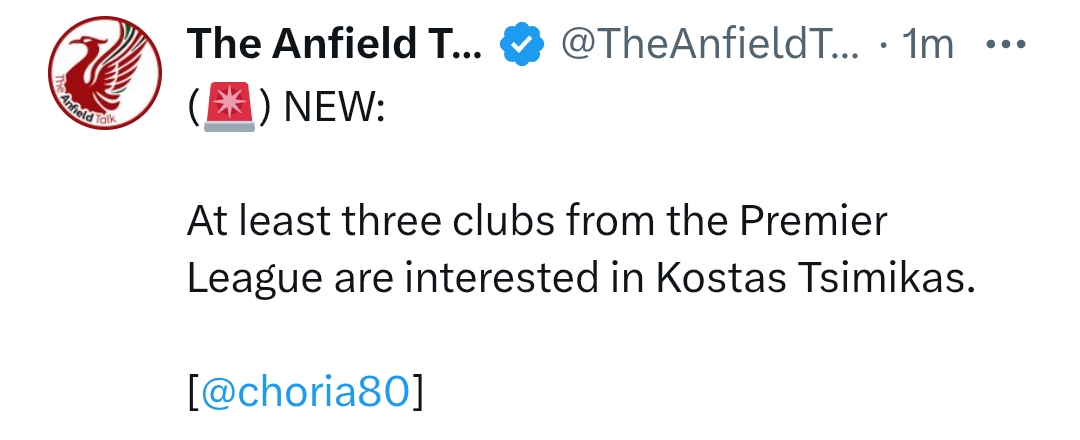Open the three-dot more options menu
Image resolution: width=1080 pixels, height=440 pixels.
(1006, 45)
